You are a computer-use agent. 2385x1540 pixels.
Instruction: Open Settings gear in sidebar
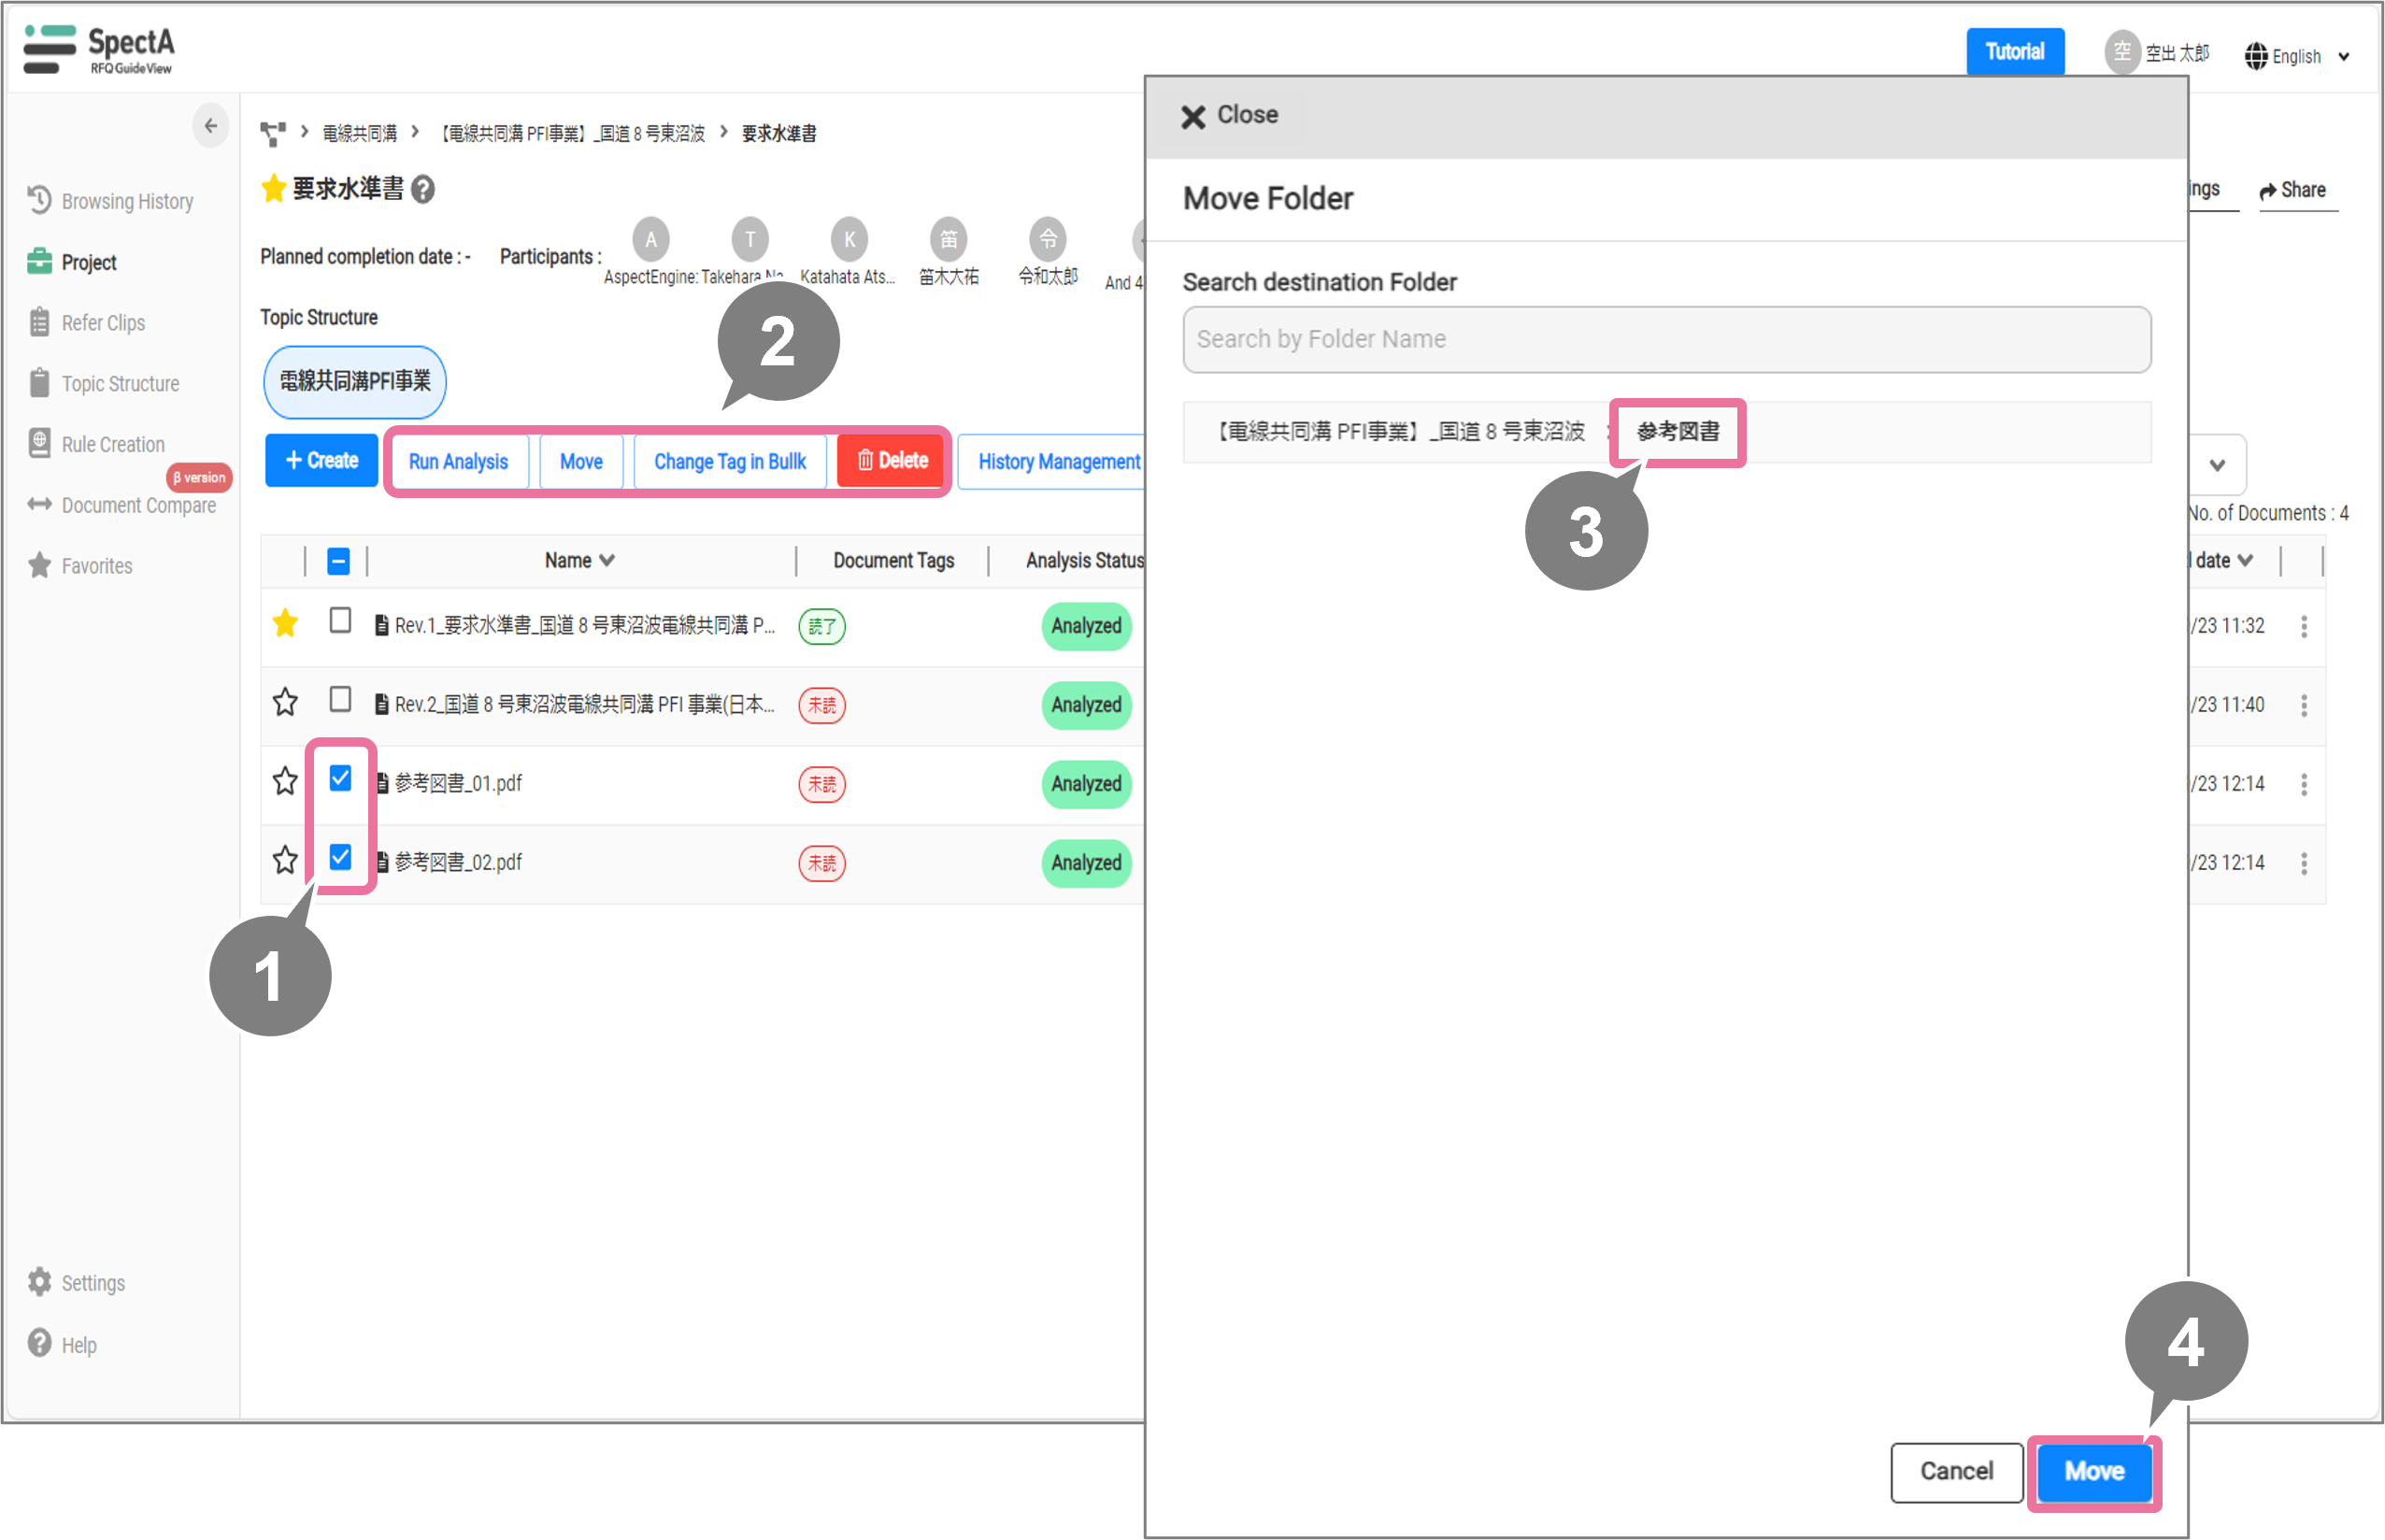coord(40,1282)
